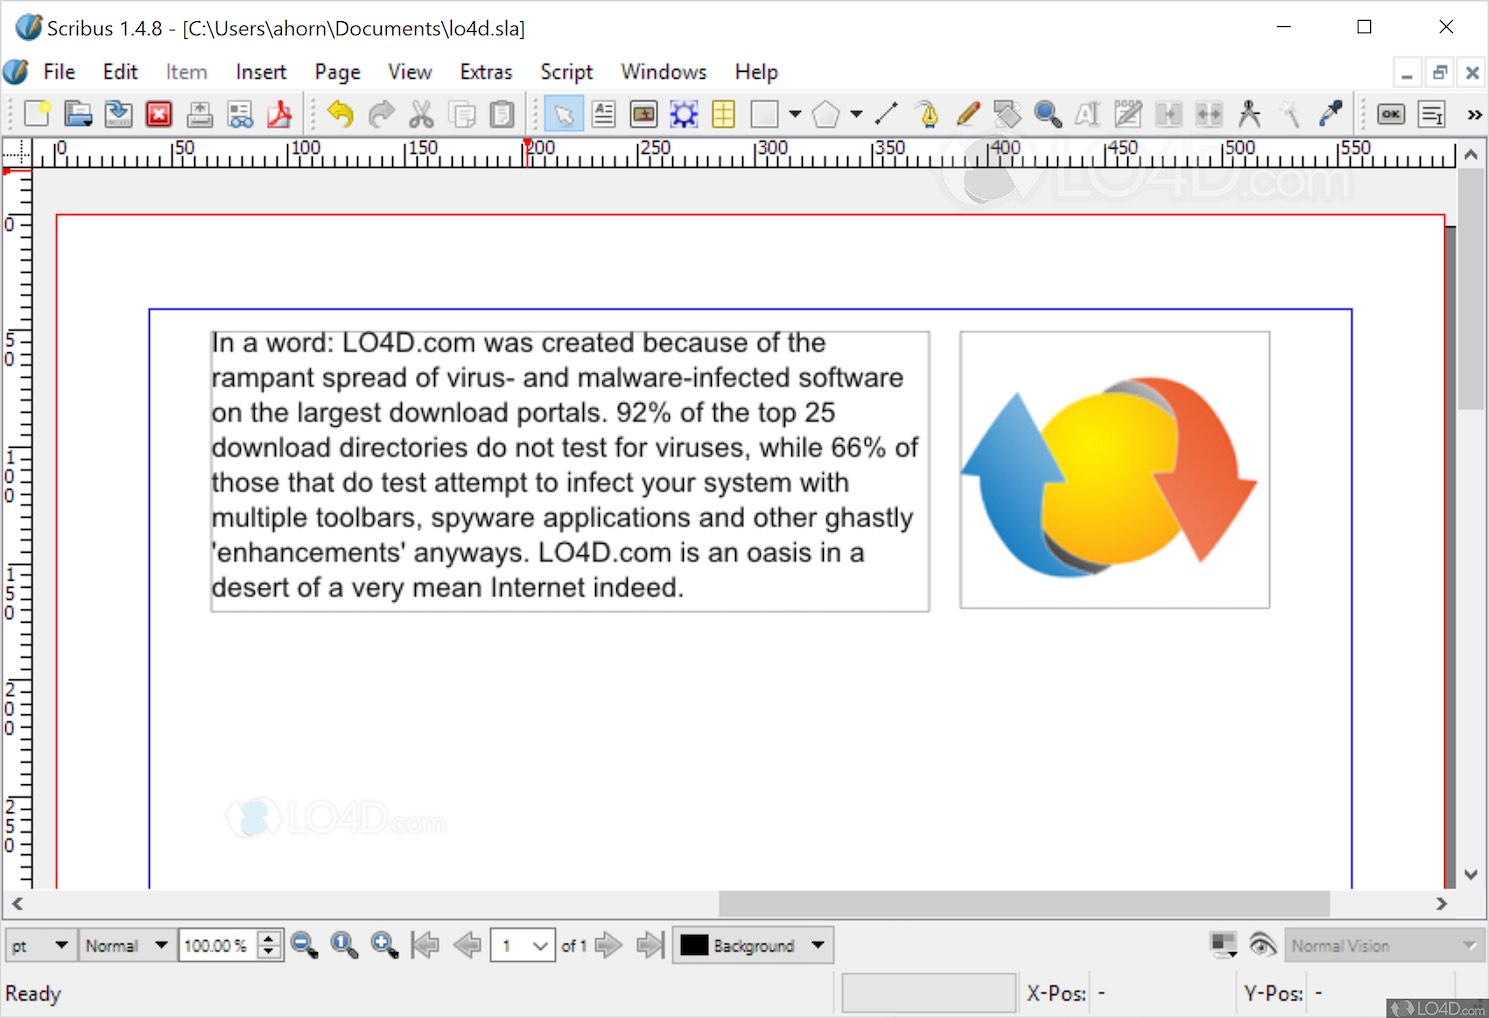Toggle Color Management icon in status bar
This screenshot has width=1489, height=1018.
coord(1224,945)
